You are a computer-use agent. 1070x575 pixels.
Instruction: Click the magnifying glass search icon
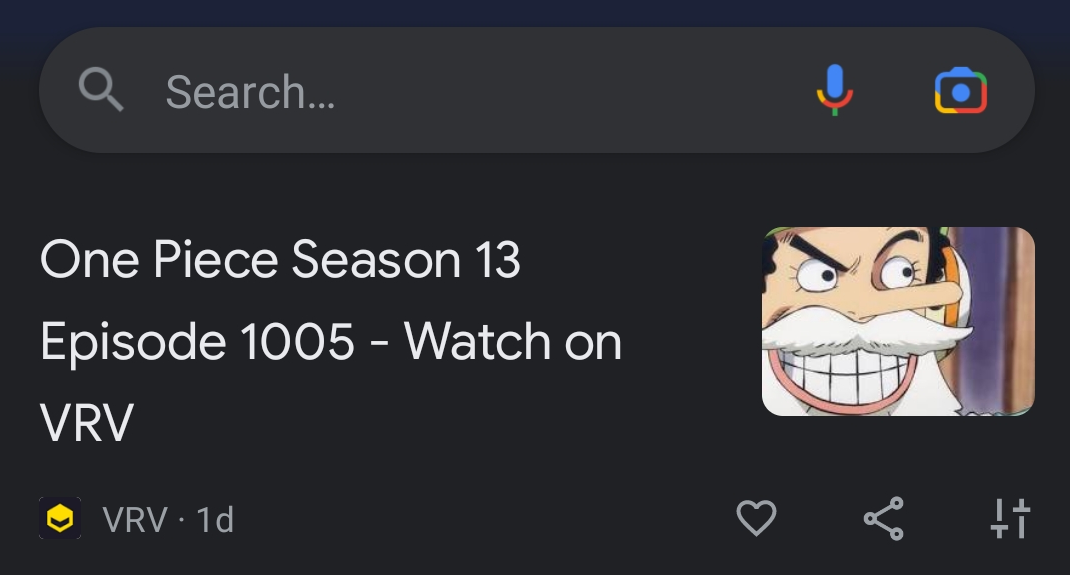coord(101,89)
